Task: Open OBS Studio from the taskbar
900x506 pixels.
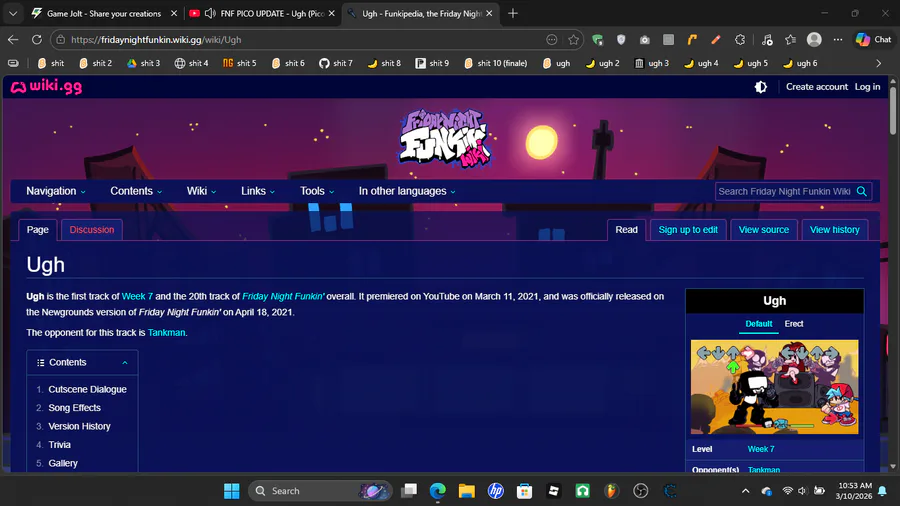Action: [x=641, y=491]
